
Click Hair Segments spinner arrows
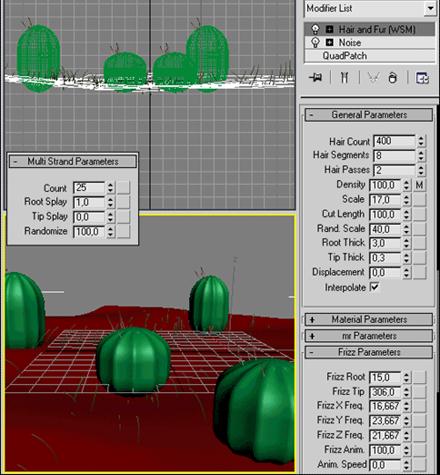tap(421, 155)
